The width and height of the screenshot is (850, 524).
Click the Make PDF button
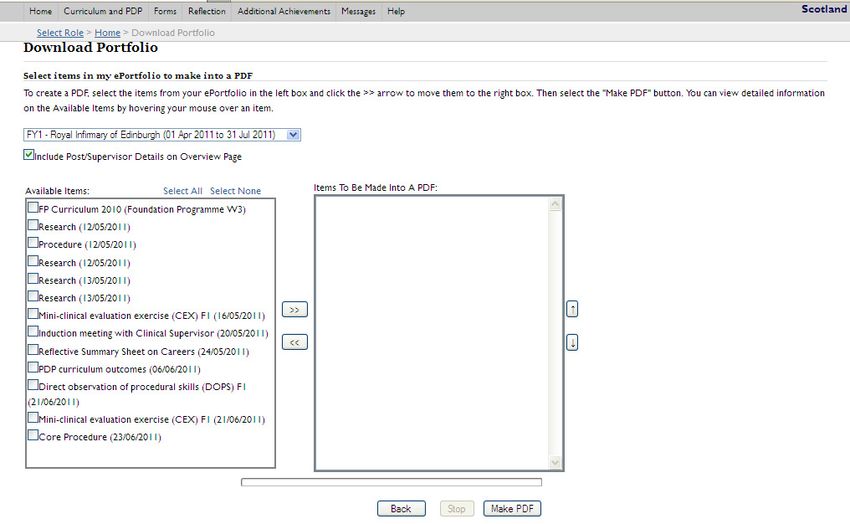pyautogui.click(x=512, y=508)
